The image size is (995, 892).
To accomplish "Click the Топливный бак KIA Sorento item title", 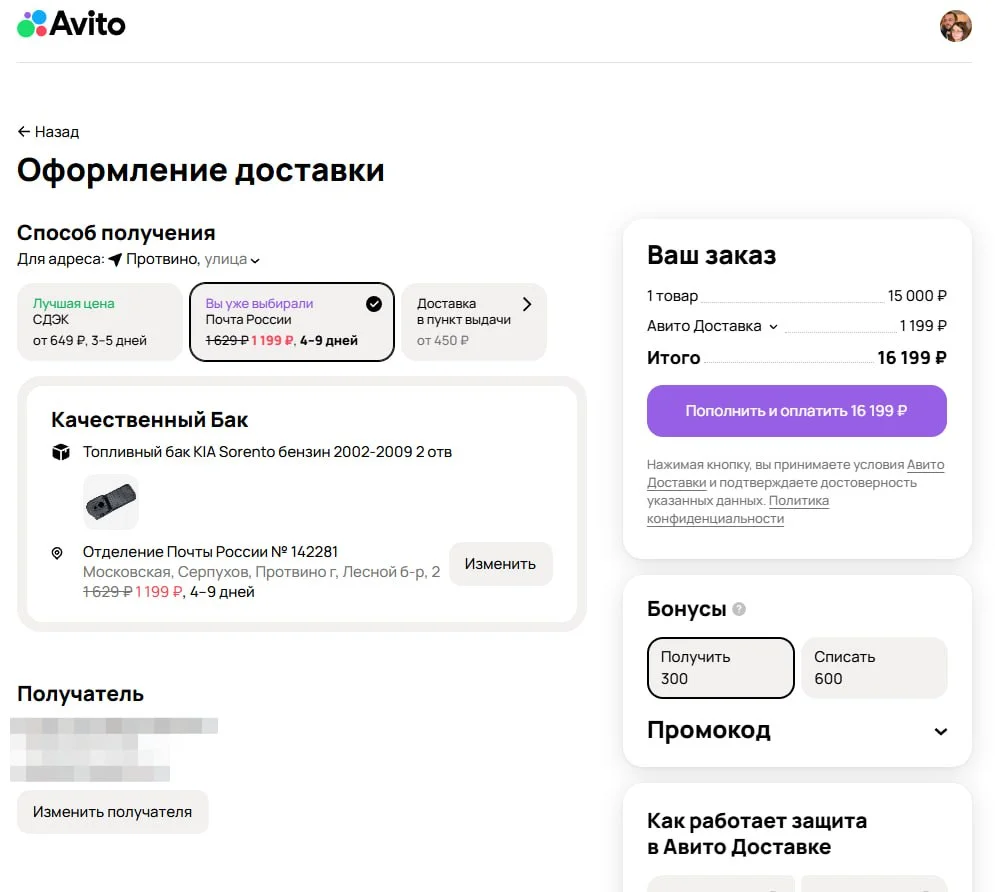I will pos(267,452).
